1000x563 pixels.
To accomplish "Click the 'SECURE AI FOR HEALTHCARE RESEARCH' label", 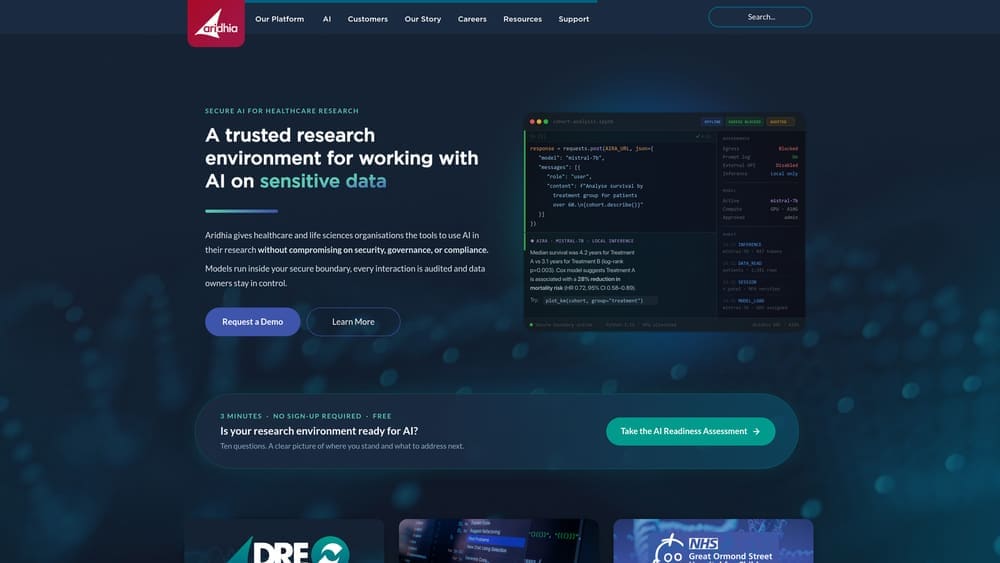I will coord(282,111).
